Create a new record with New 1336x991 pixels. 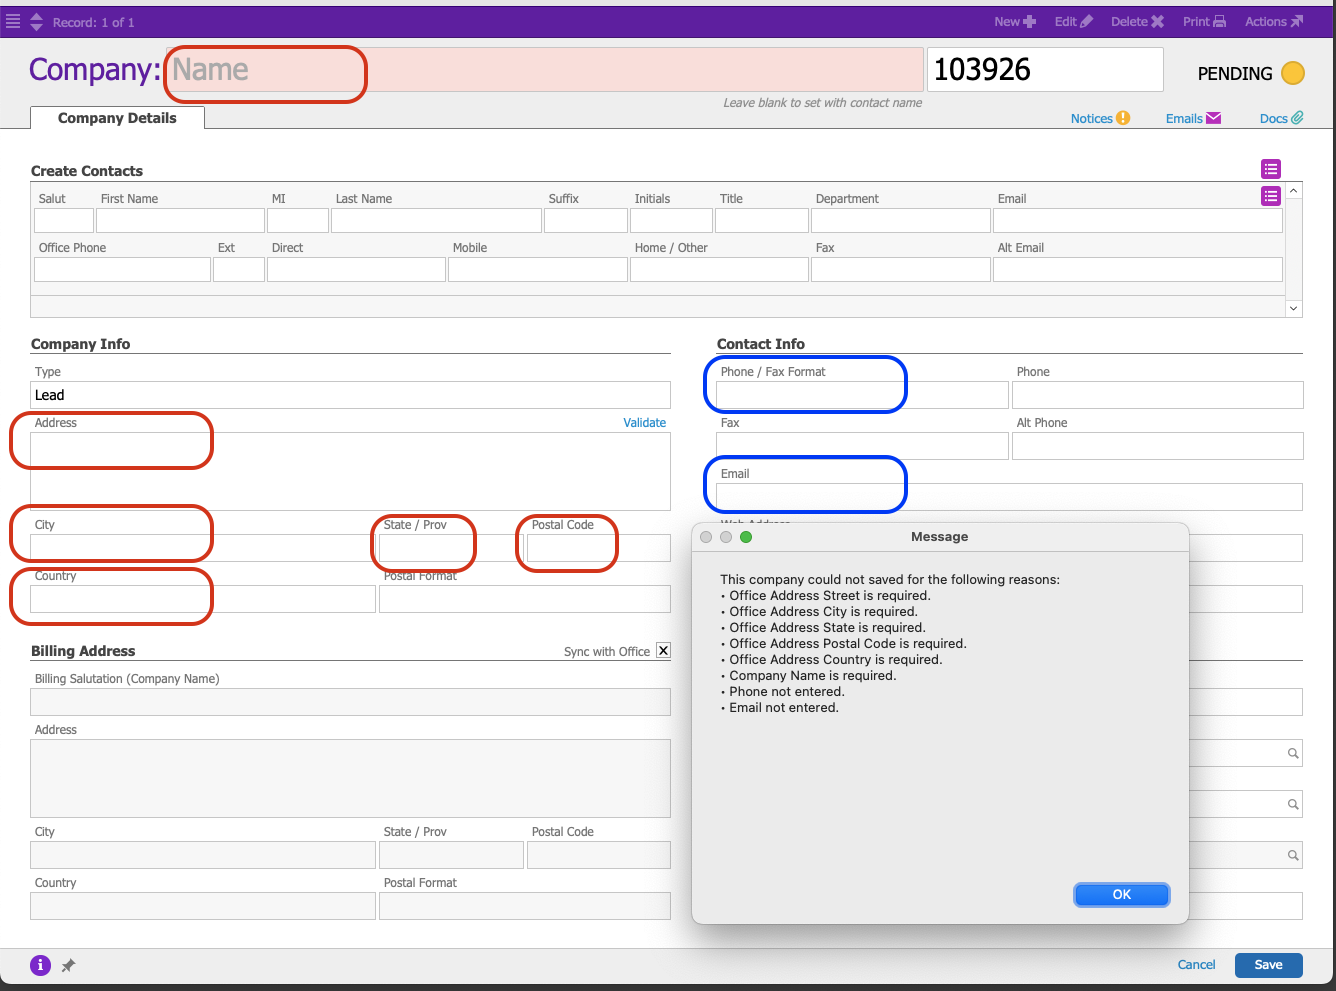(x=1015, y=21)
